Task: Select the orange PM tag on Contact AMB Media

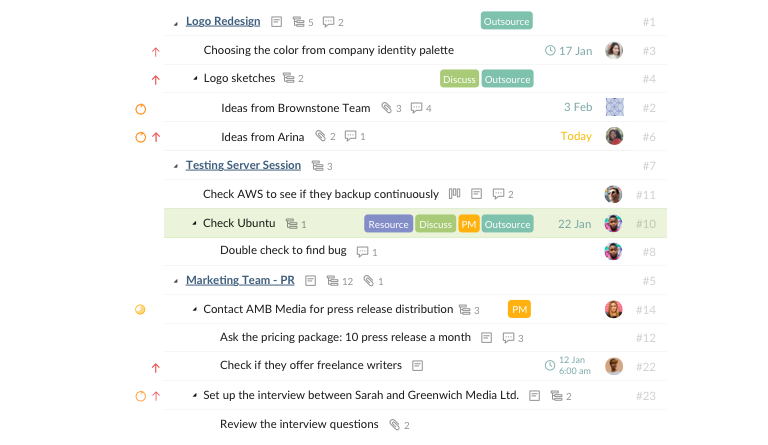Action: 519,309
